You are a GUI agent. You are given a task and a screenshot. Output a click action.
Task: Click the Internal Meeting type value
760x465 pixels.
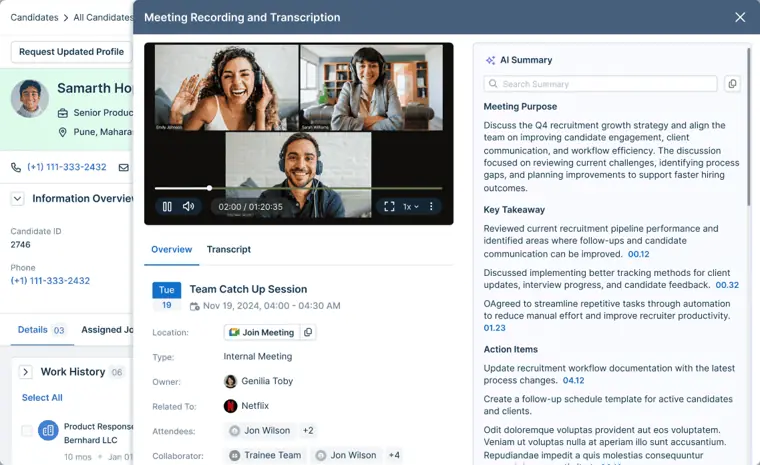coord(257,356)
